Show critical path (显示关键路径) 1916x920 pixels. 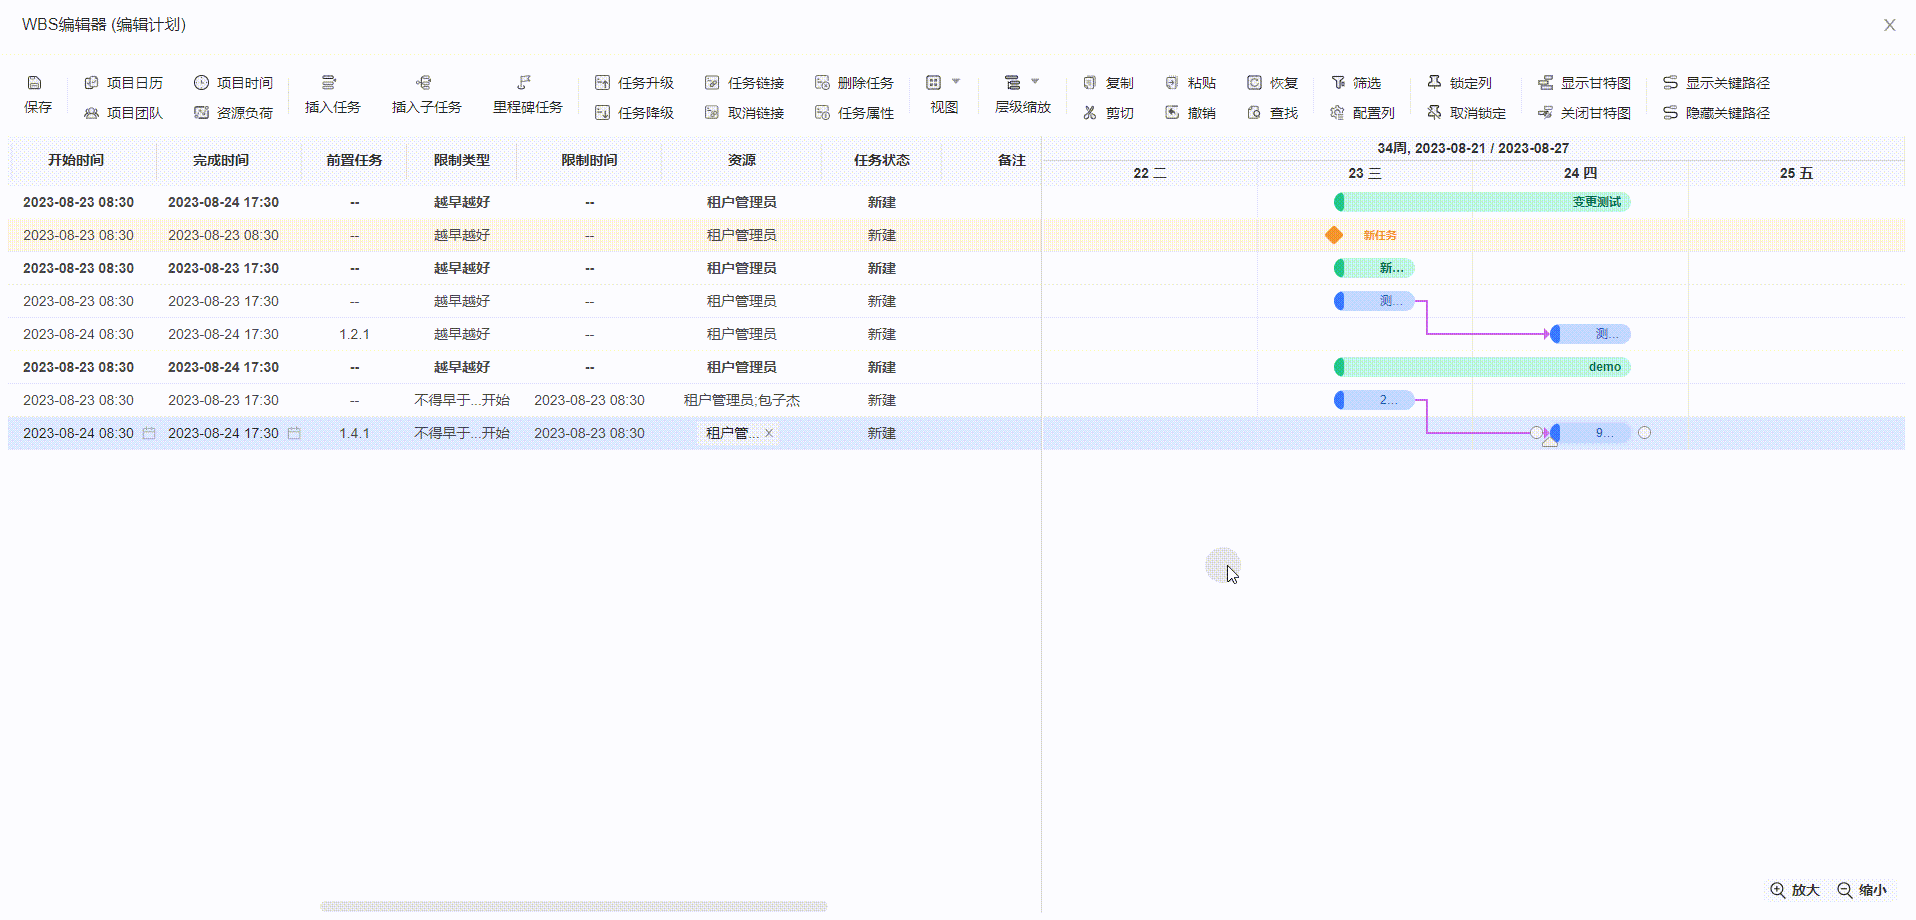pyautogui.click(x=1716, y=83)
